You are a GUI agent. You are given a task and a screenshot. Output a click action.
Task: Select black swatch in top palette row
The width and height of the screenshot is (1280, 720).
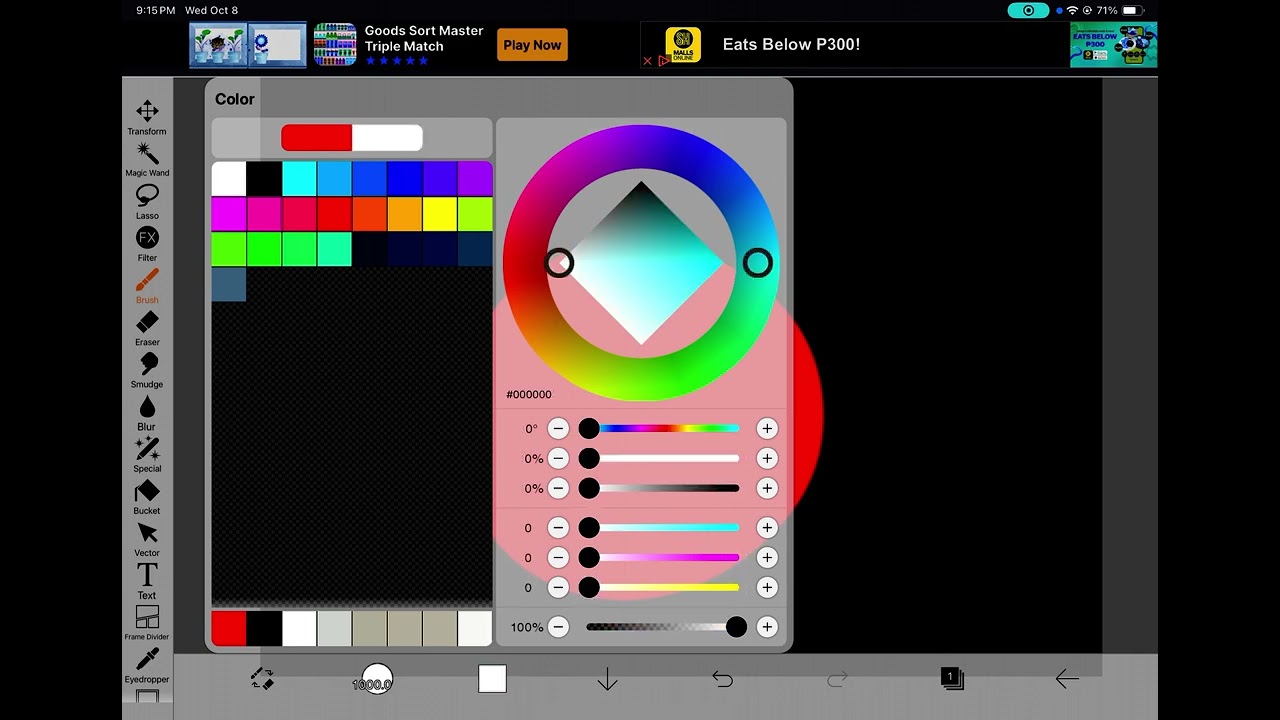264,179
